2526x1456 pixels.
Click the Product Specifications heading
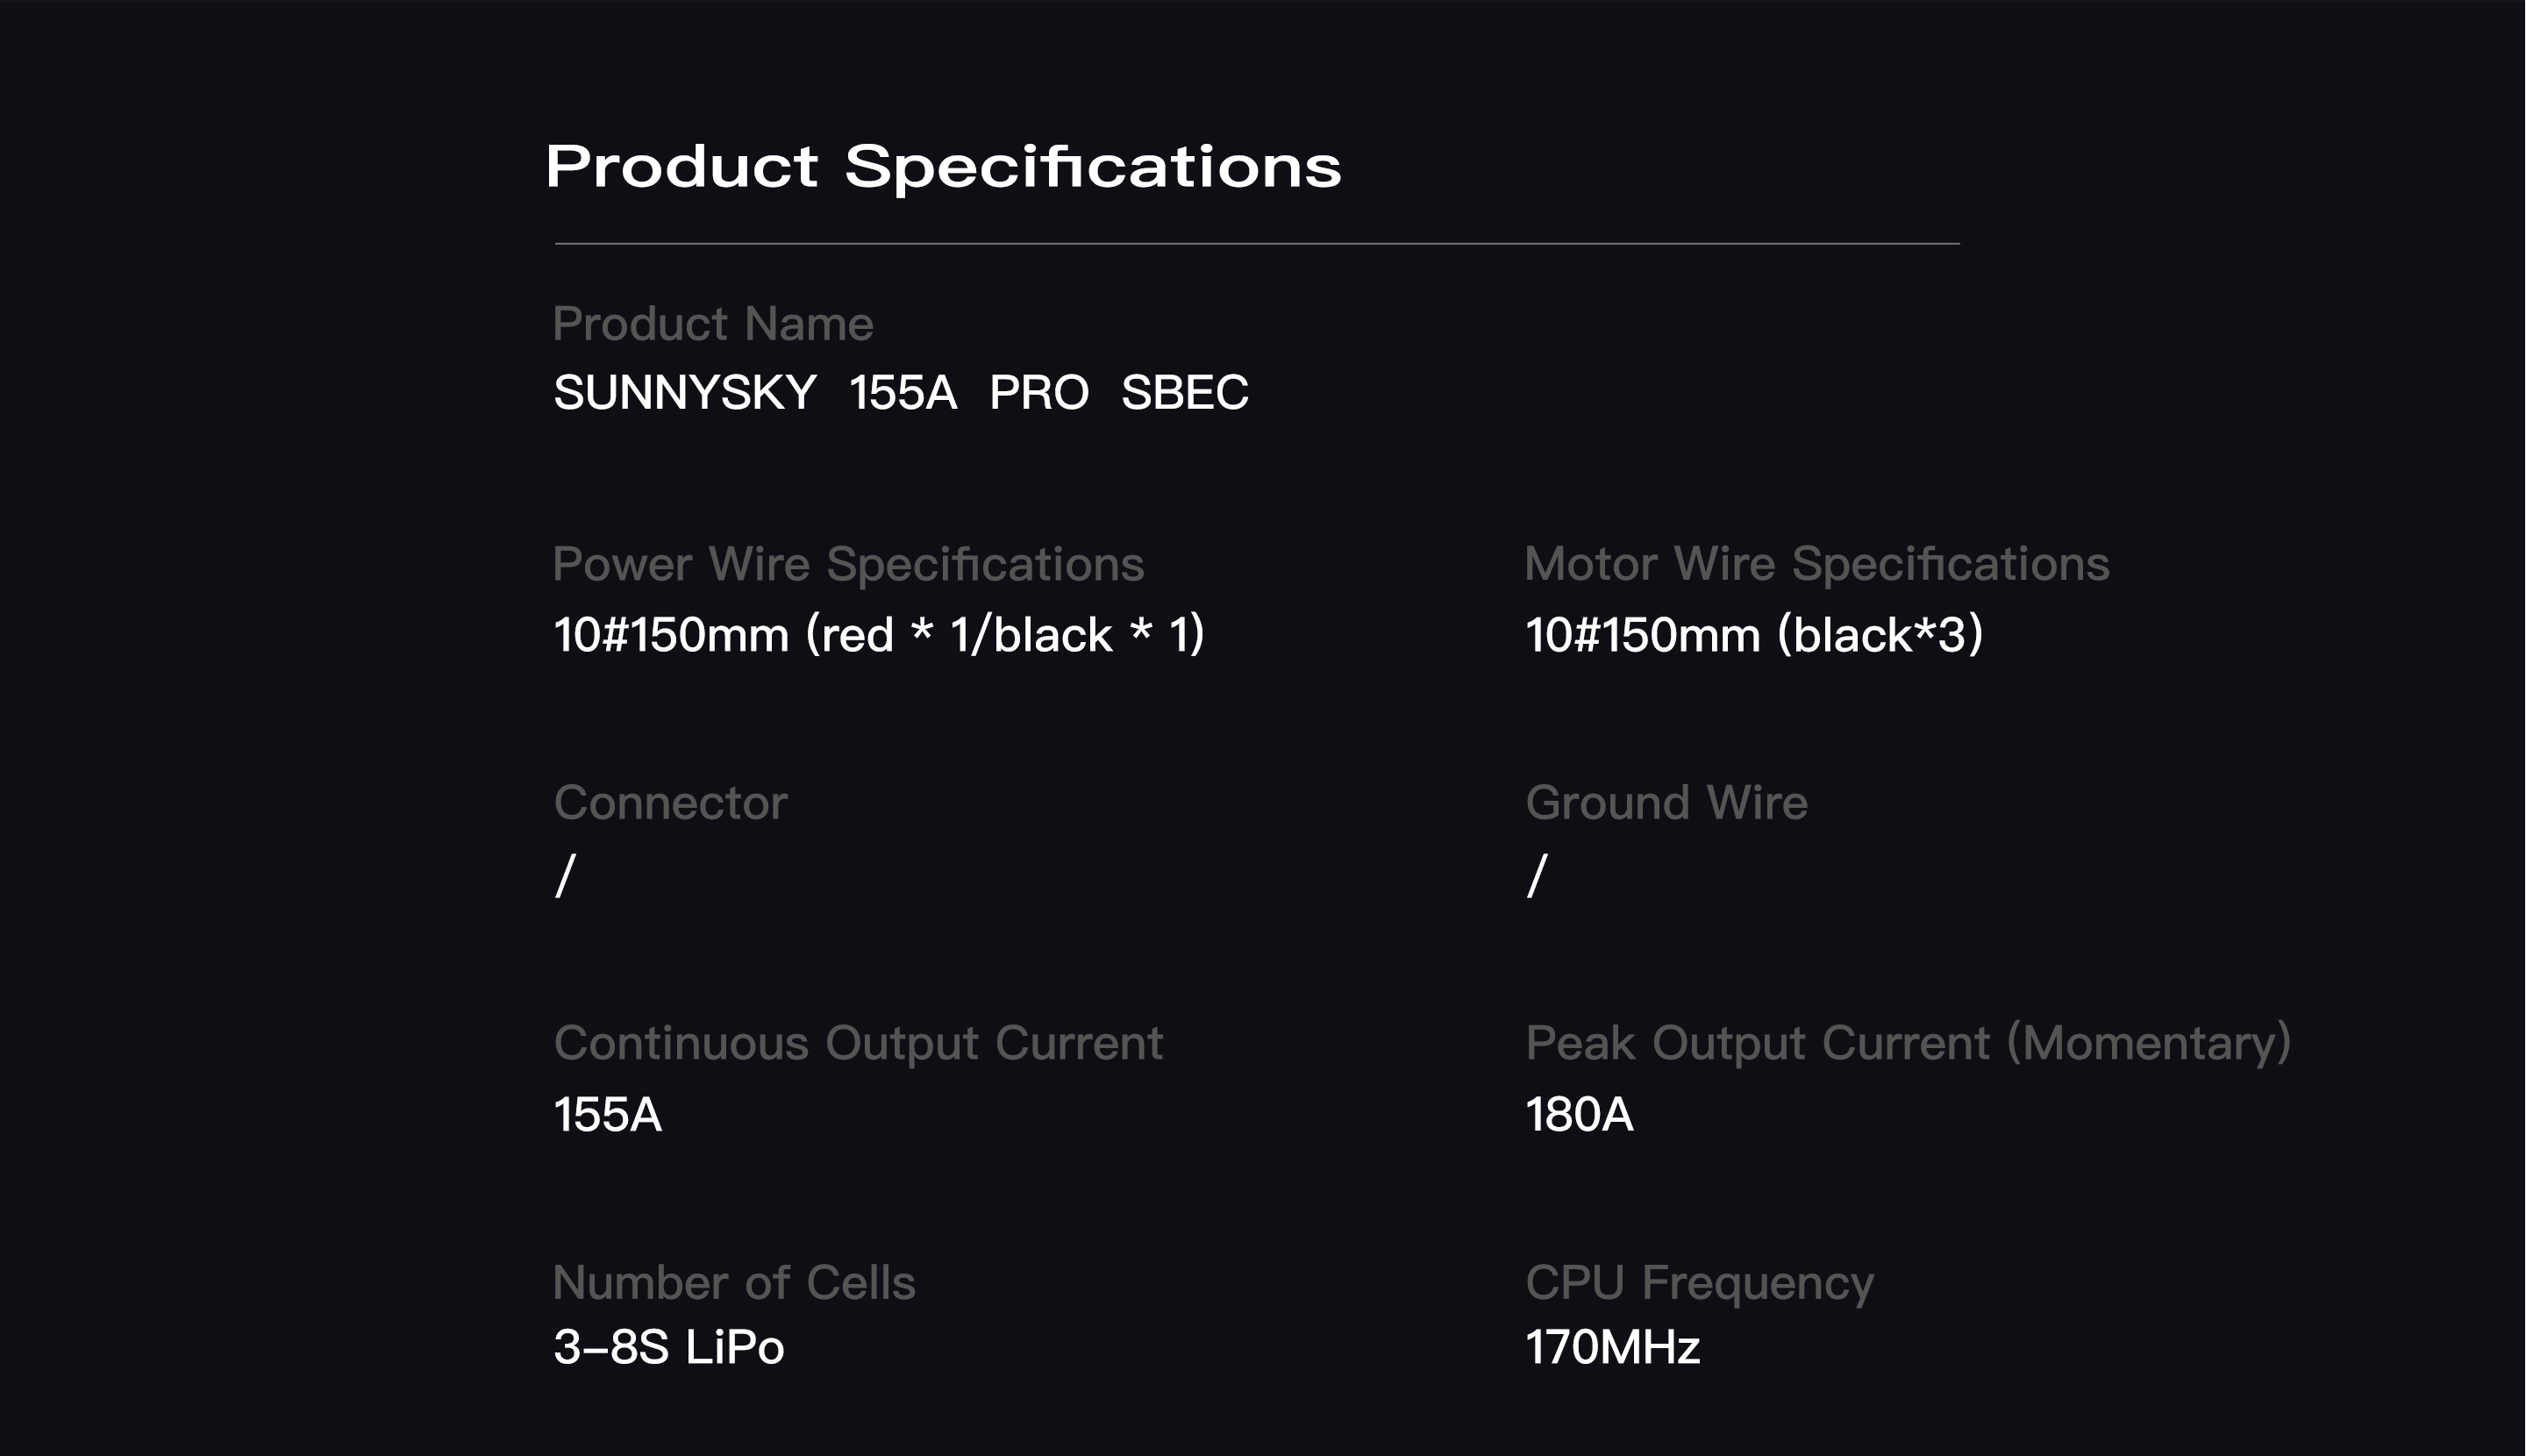942,166
